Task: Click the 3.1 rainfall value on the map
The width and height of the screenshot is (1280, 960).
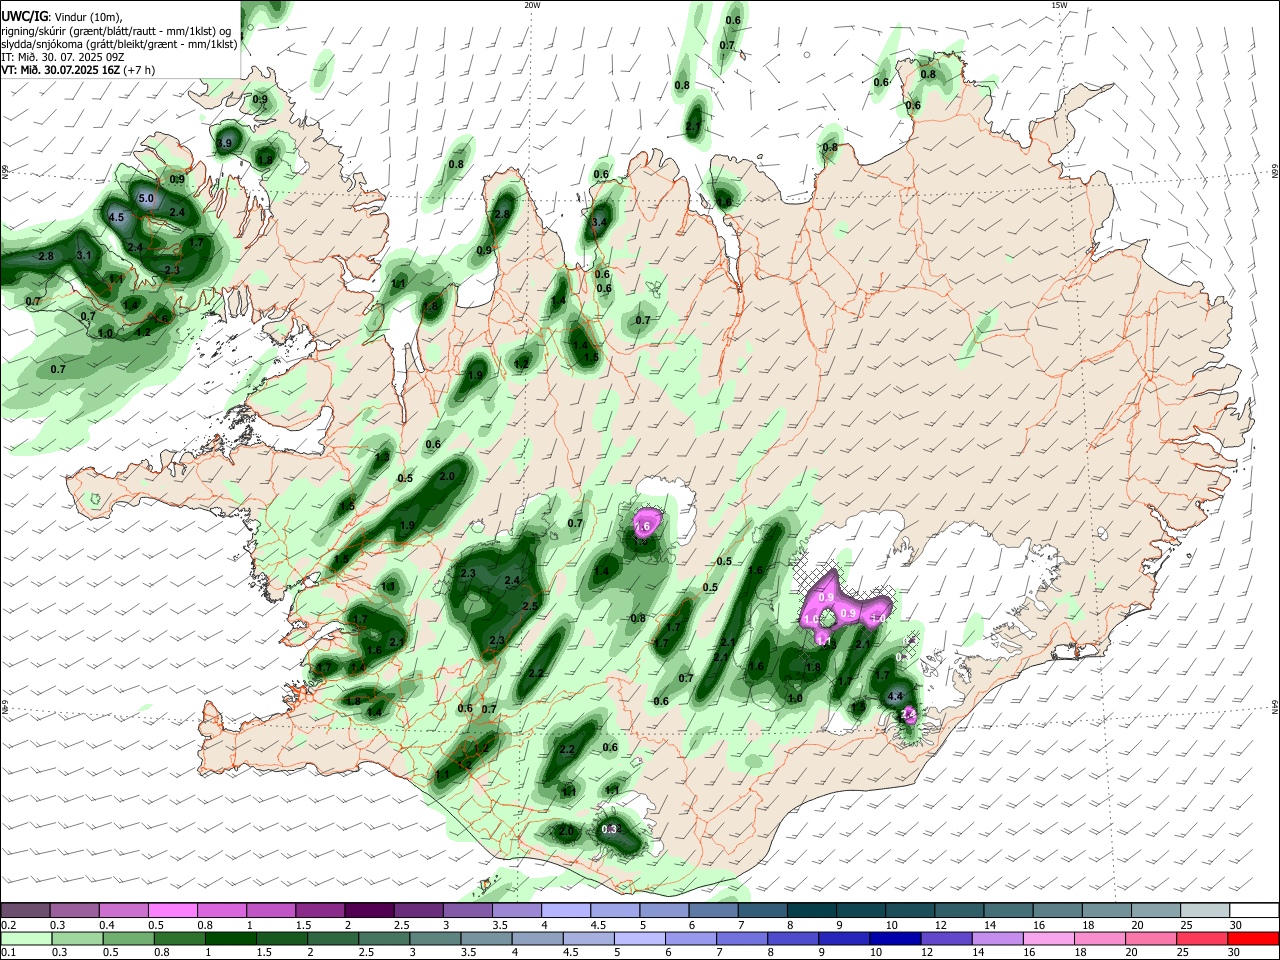Action: tap(84, 256)
